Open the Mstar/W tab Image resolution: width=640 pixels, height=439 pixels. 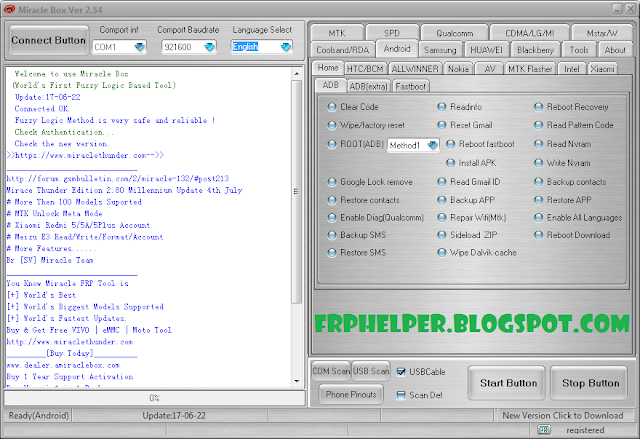click(x=602, y=33)
